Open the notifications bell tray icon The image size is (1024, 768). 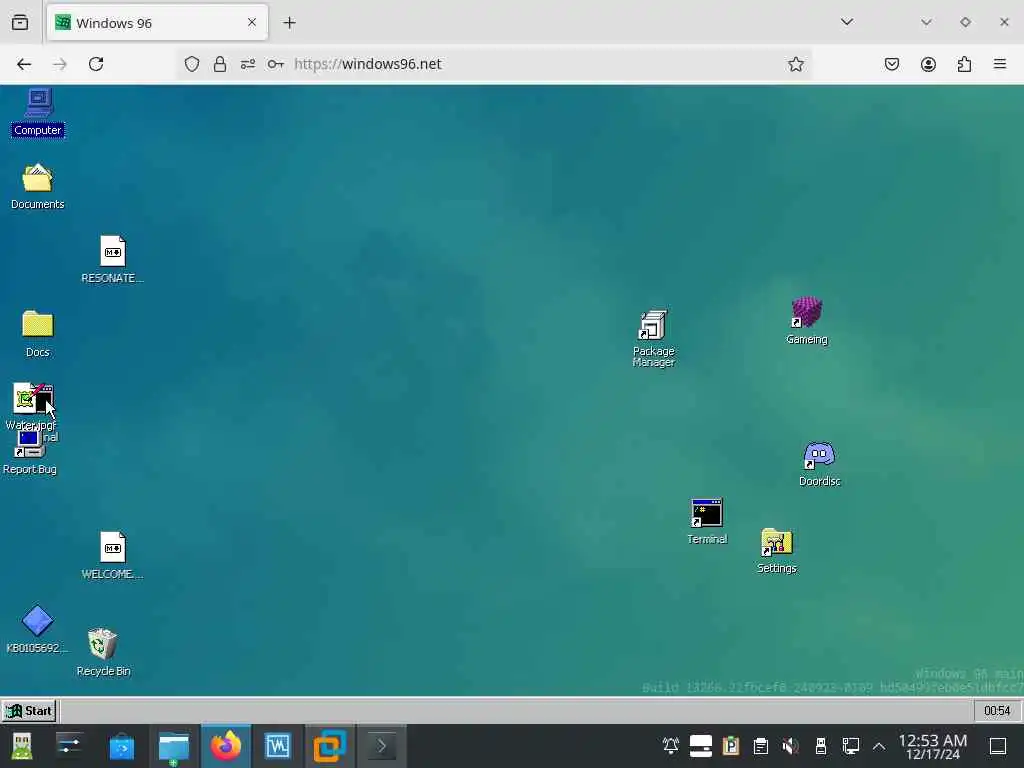tap(671, 745)
